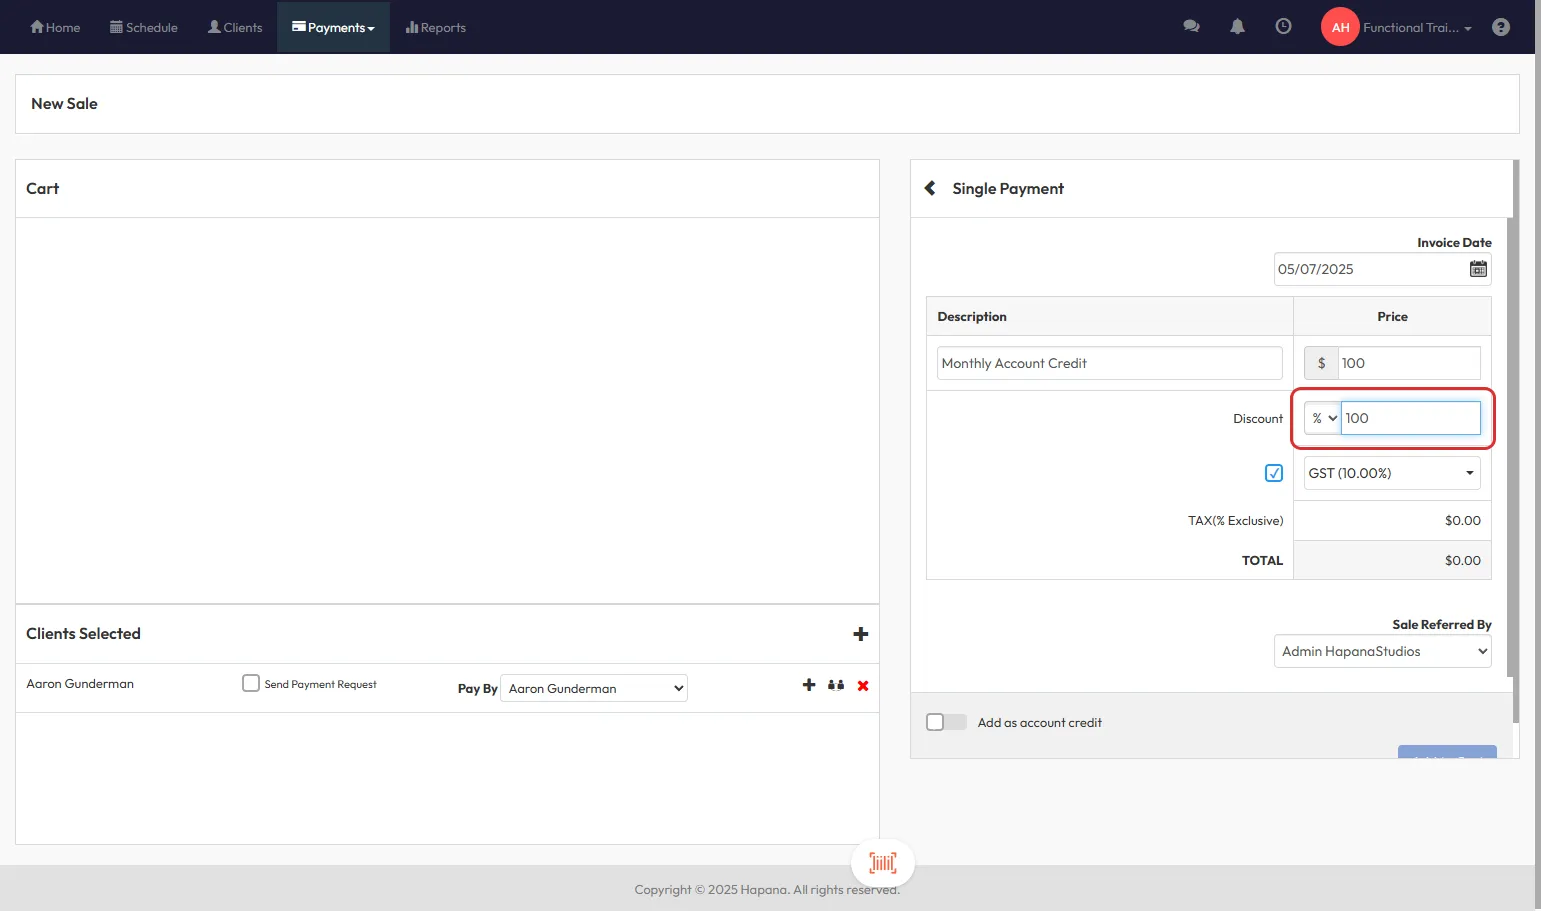Open the clock history icon
The image size is (1541, 911).
coord(1283,27)
